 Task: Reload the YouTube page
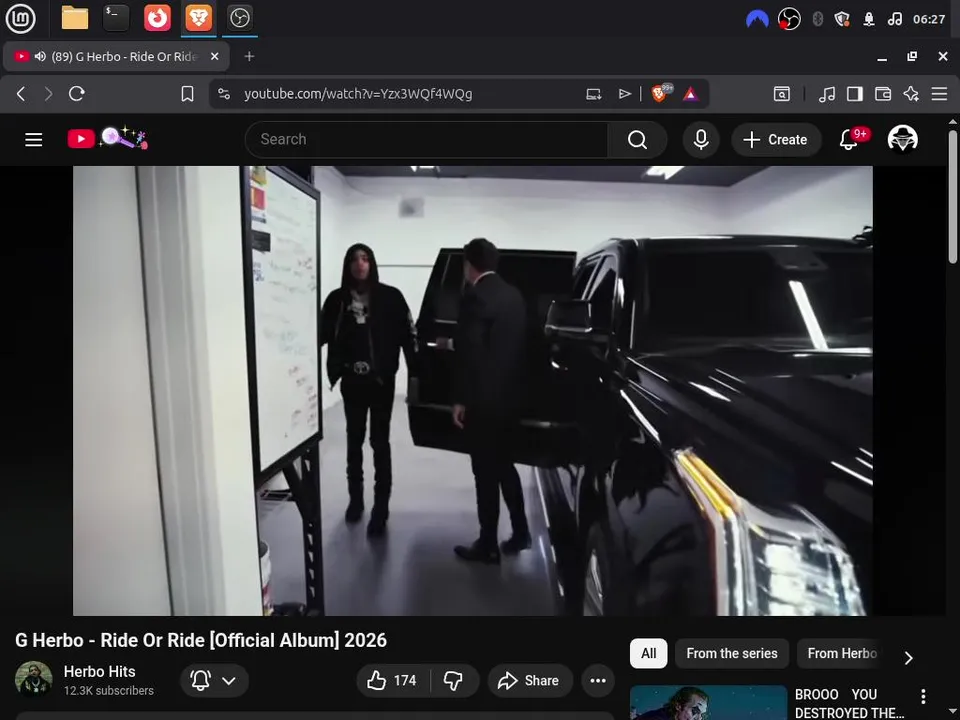point(77,94)
